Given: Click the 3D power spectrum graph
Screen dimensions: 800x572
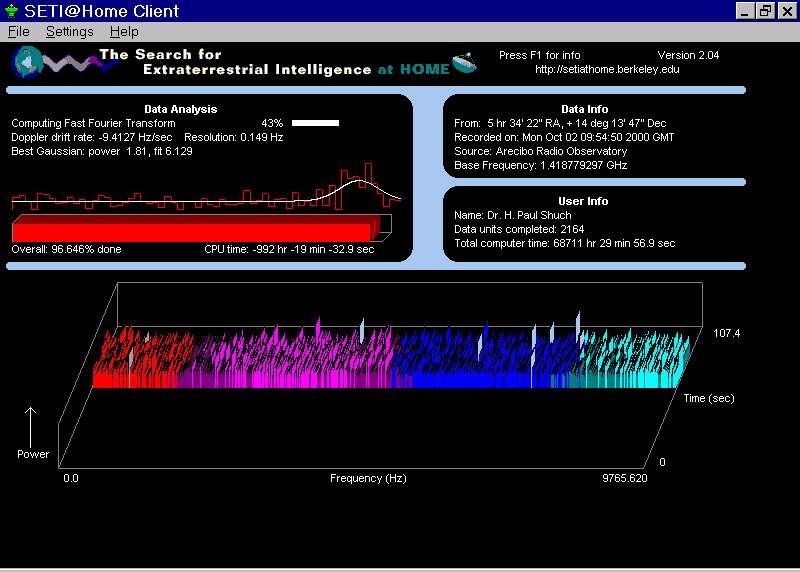Looking at the screenshot, I should 380,375.
